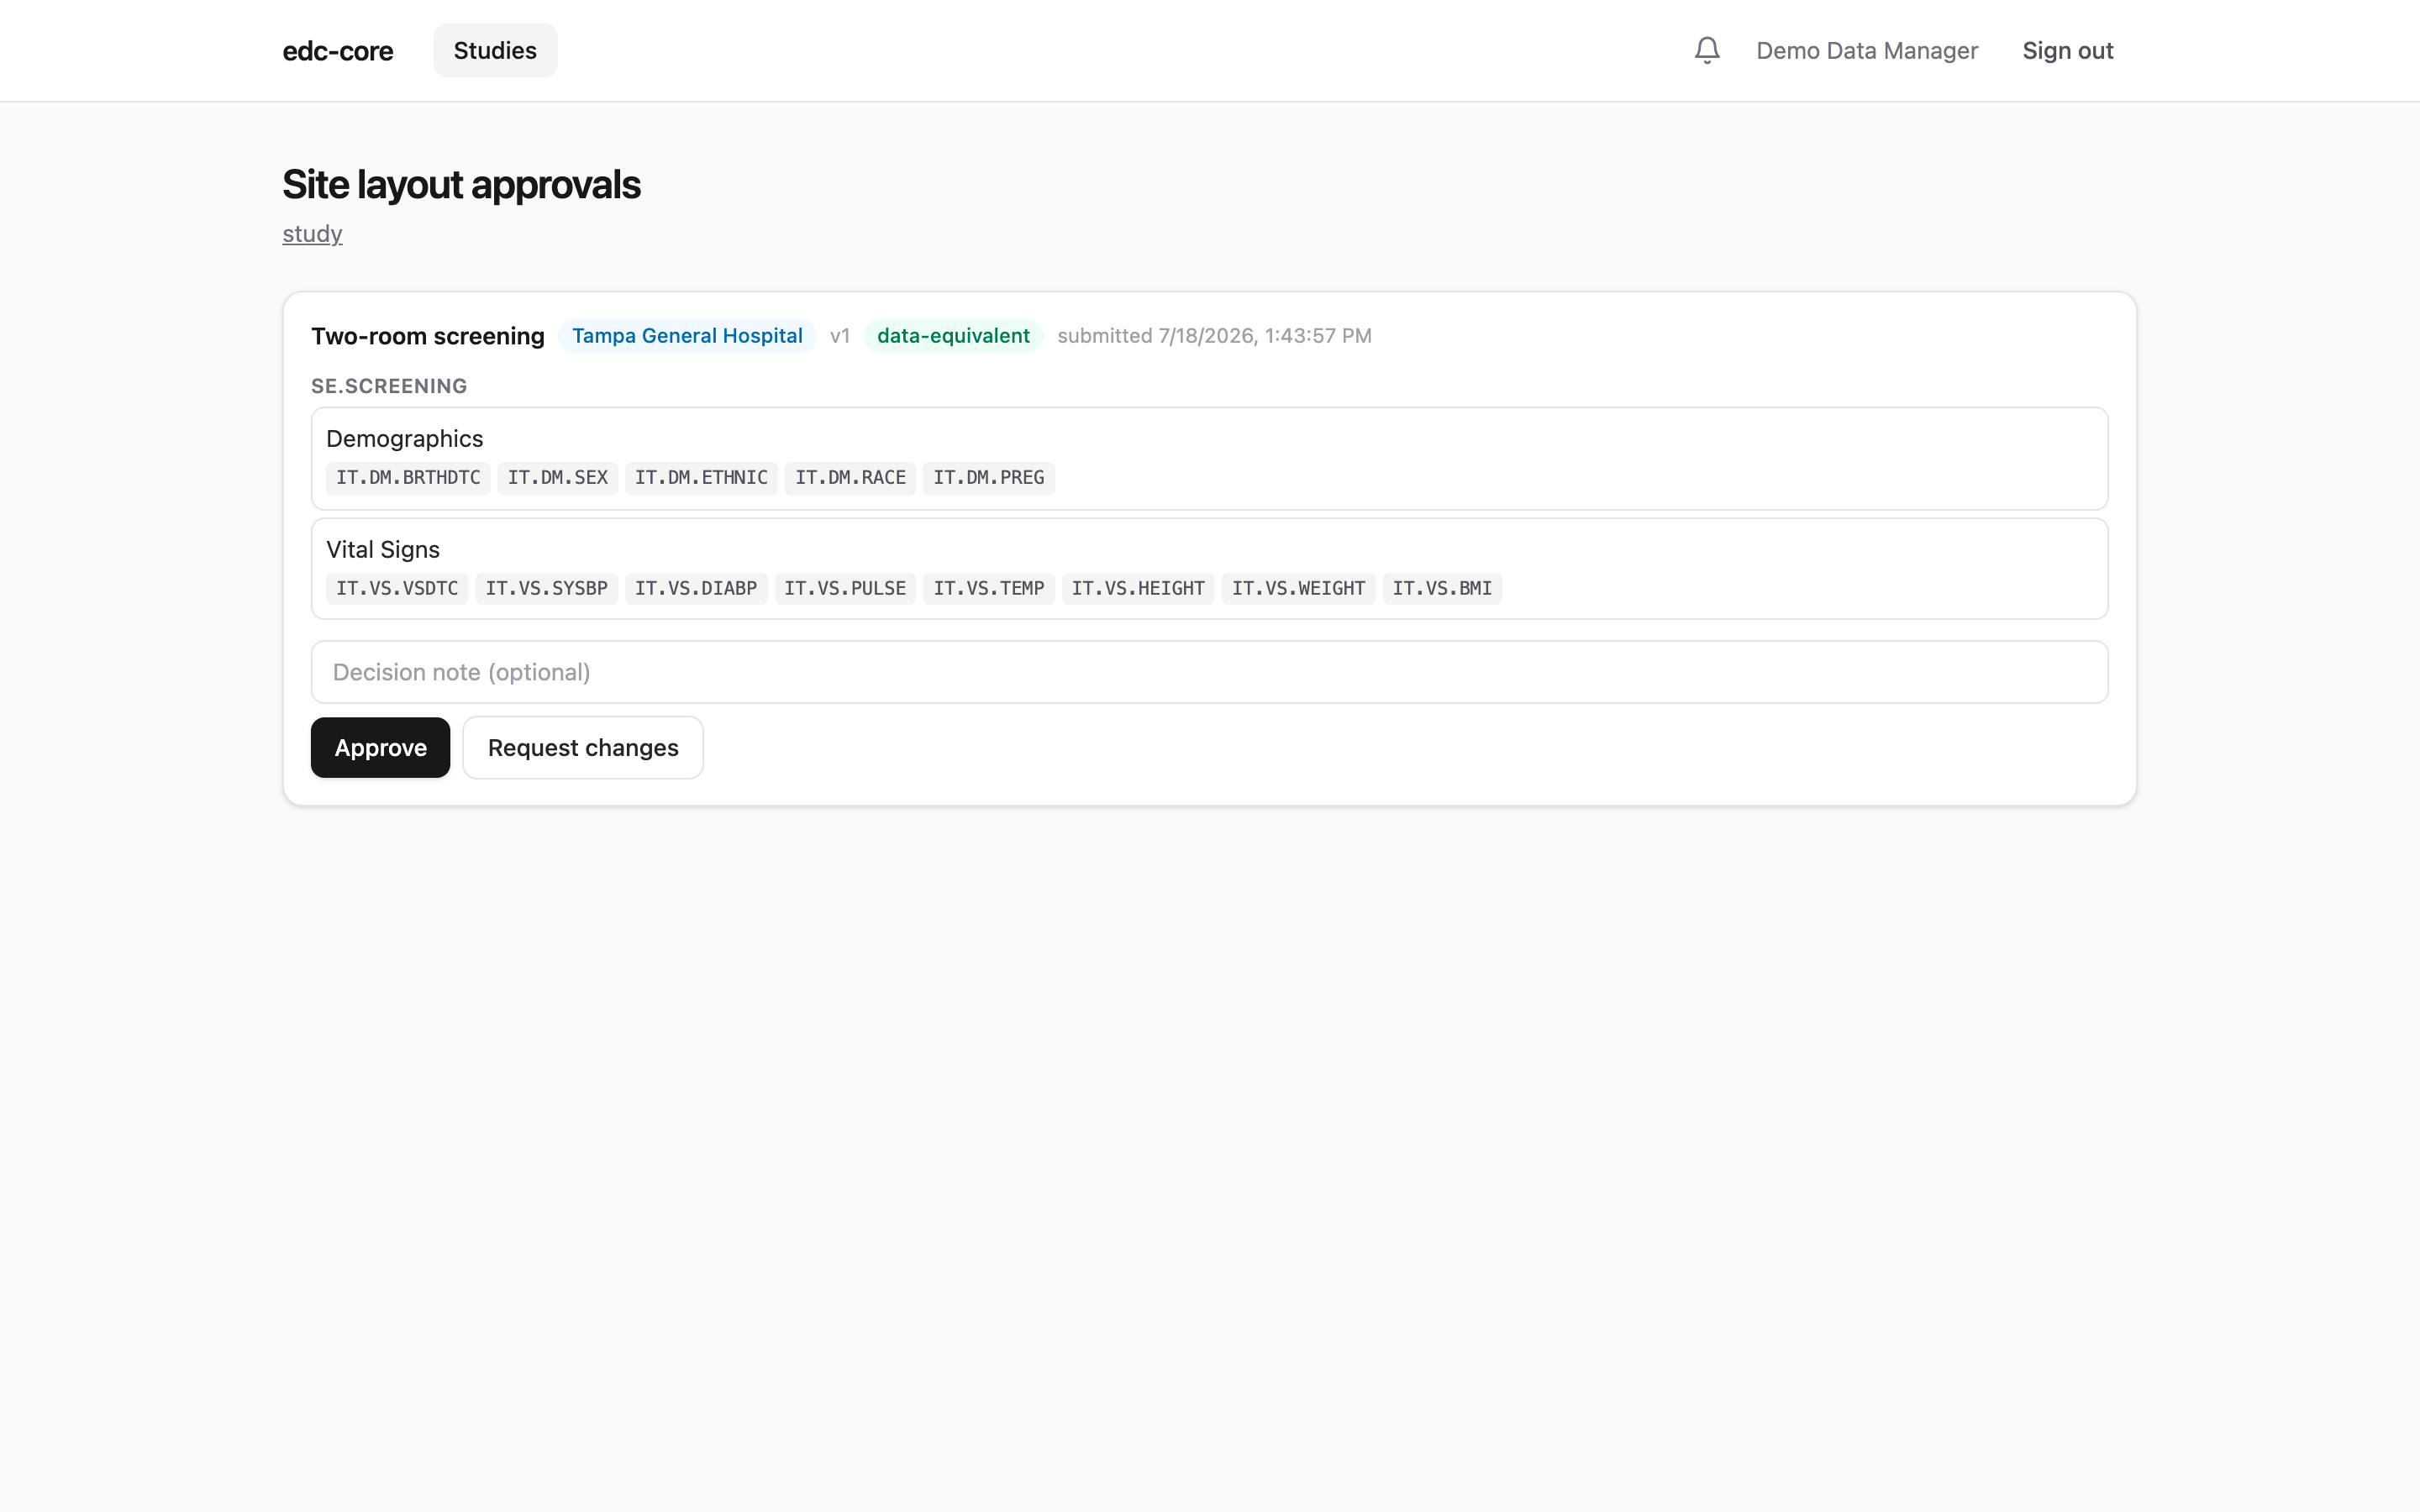Image resolution: width=2420 pixels, height=1512 pixels.
Task: Follow the study breadcrumb link
Action: click(312, 234)
